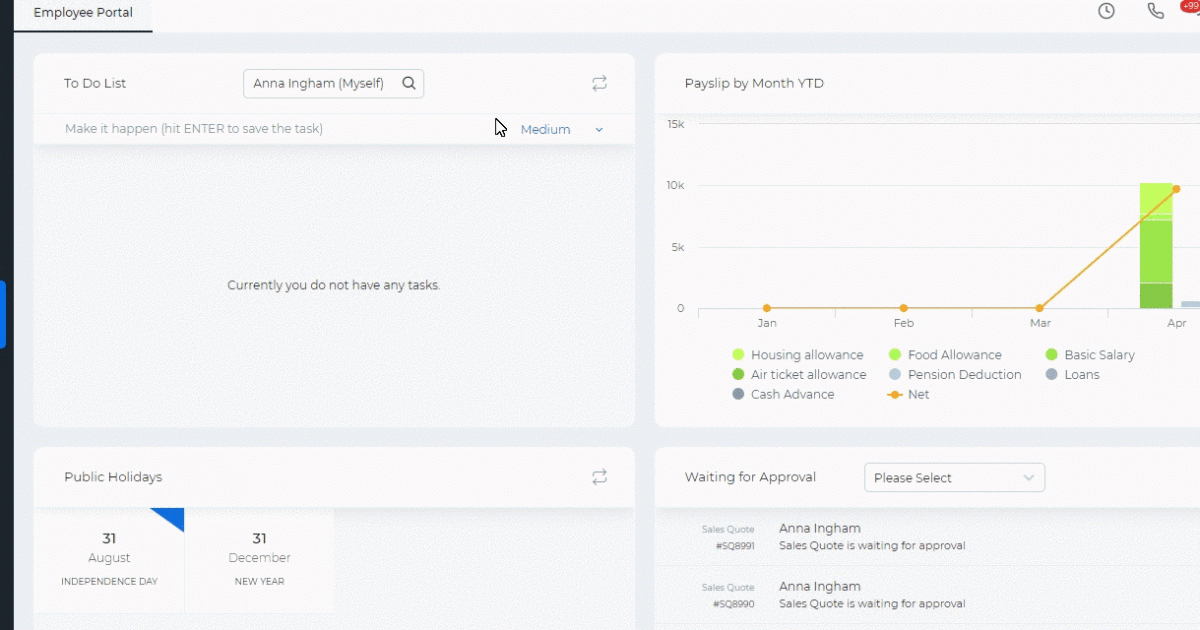Click the To Do List heading
Screen dimensions: 1200x630
[95, 84]
